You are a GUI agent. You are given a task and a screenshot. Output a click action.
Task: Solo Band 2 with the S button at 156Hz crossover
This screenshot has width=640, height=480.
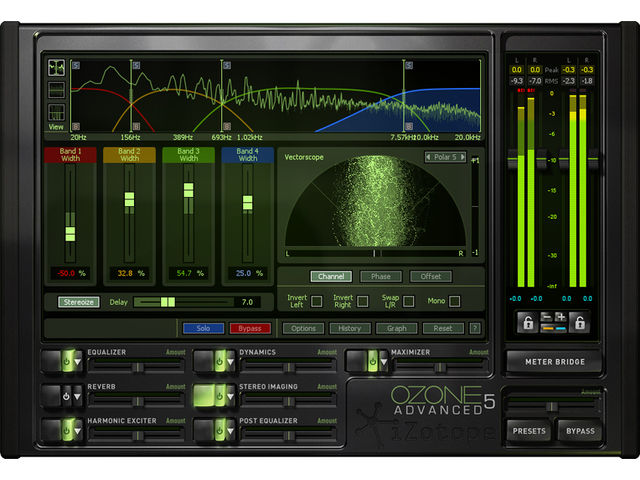pos(136,65)
